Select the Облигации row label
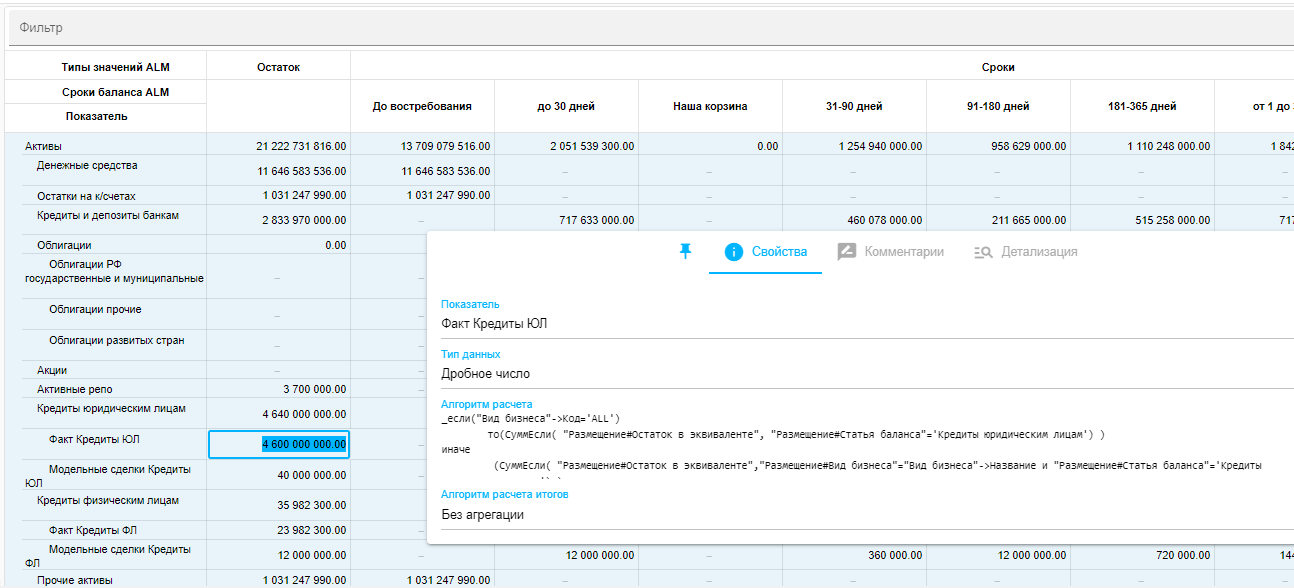Screen dimensions: 1294x588 pos(64,245)
